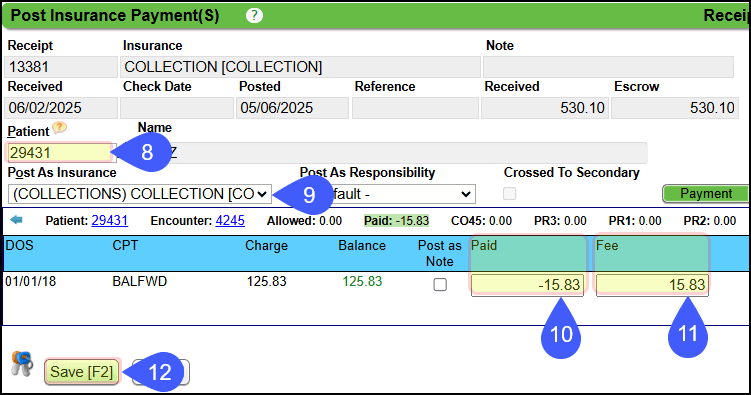This screenshot has height=395, width=751.
Task: Click the Save [F2] button
Action: [x=81, y=372]
